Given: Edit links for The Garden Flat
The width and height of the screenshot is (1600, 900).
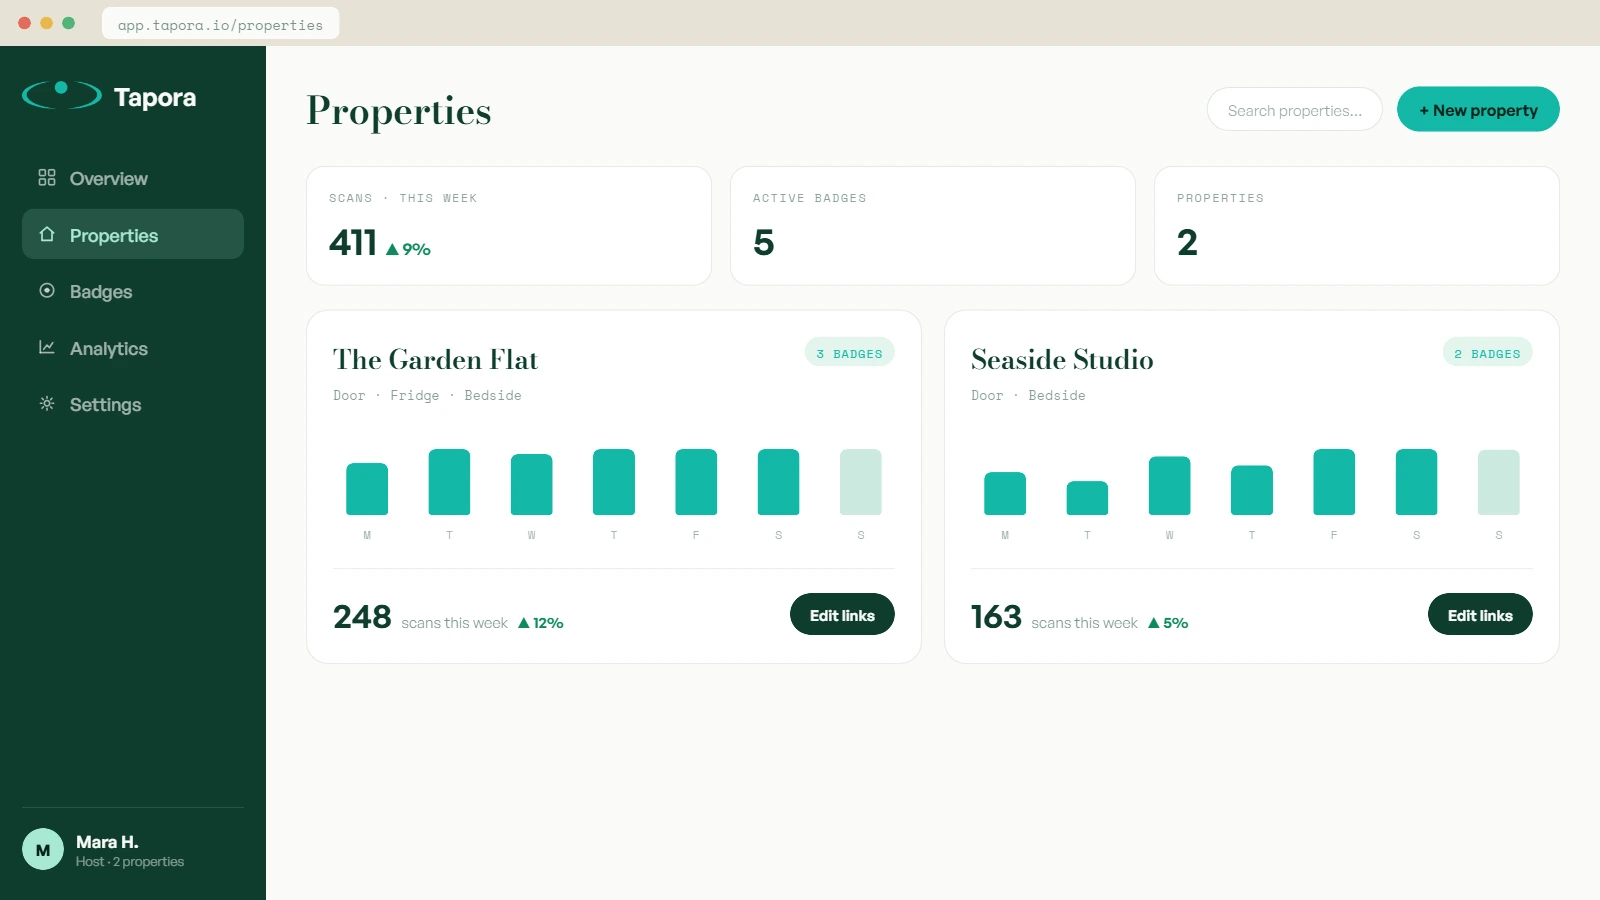Looking at the screenshot, I should click(842, 615).
